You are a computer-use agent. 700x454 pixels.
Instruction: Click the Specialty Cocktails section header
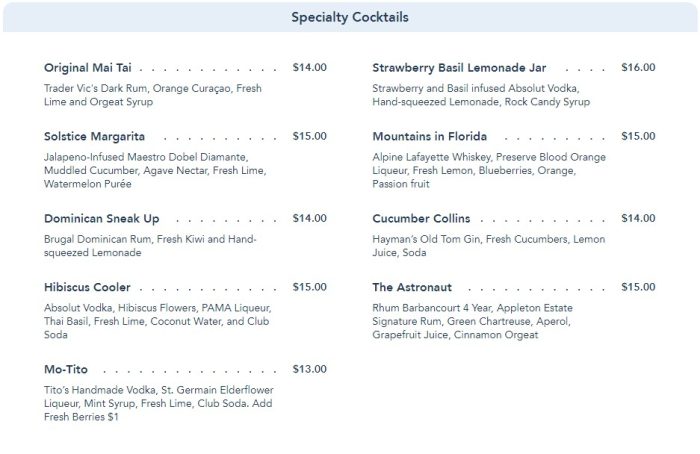349,17
